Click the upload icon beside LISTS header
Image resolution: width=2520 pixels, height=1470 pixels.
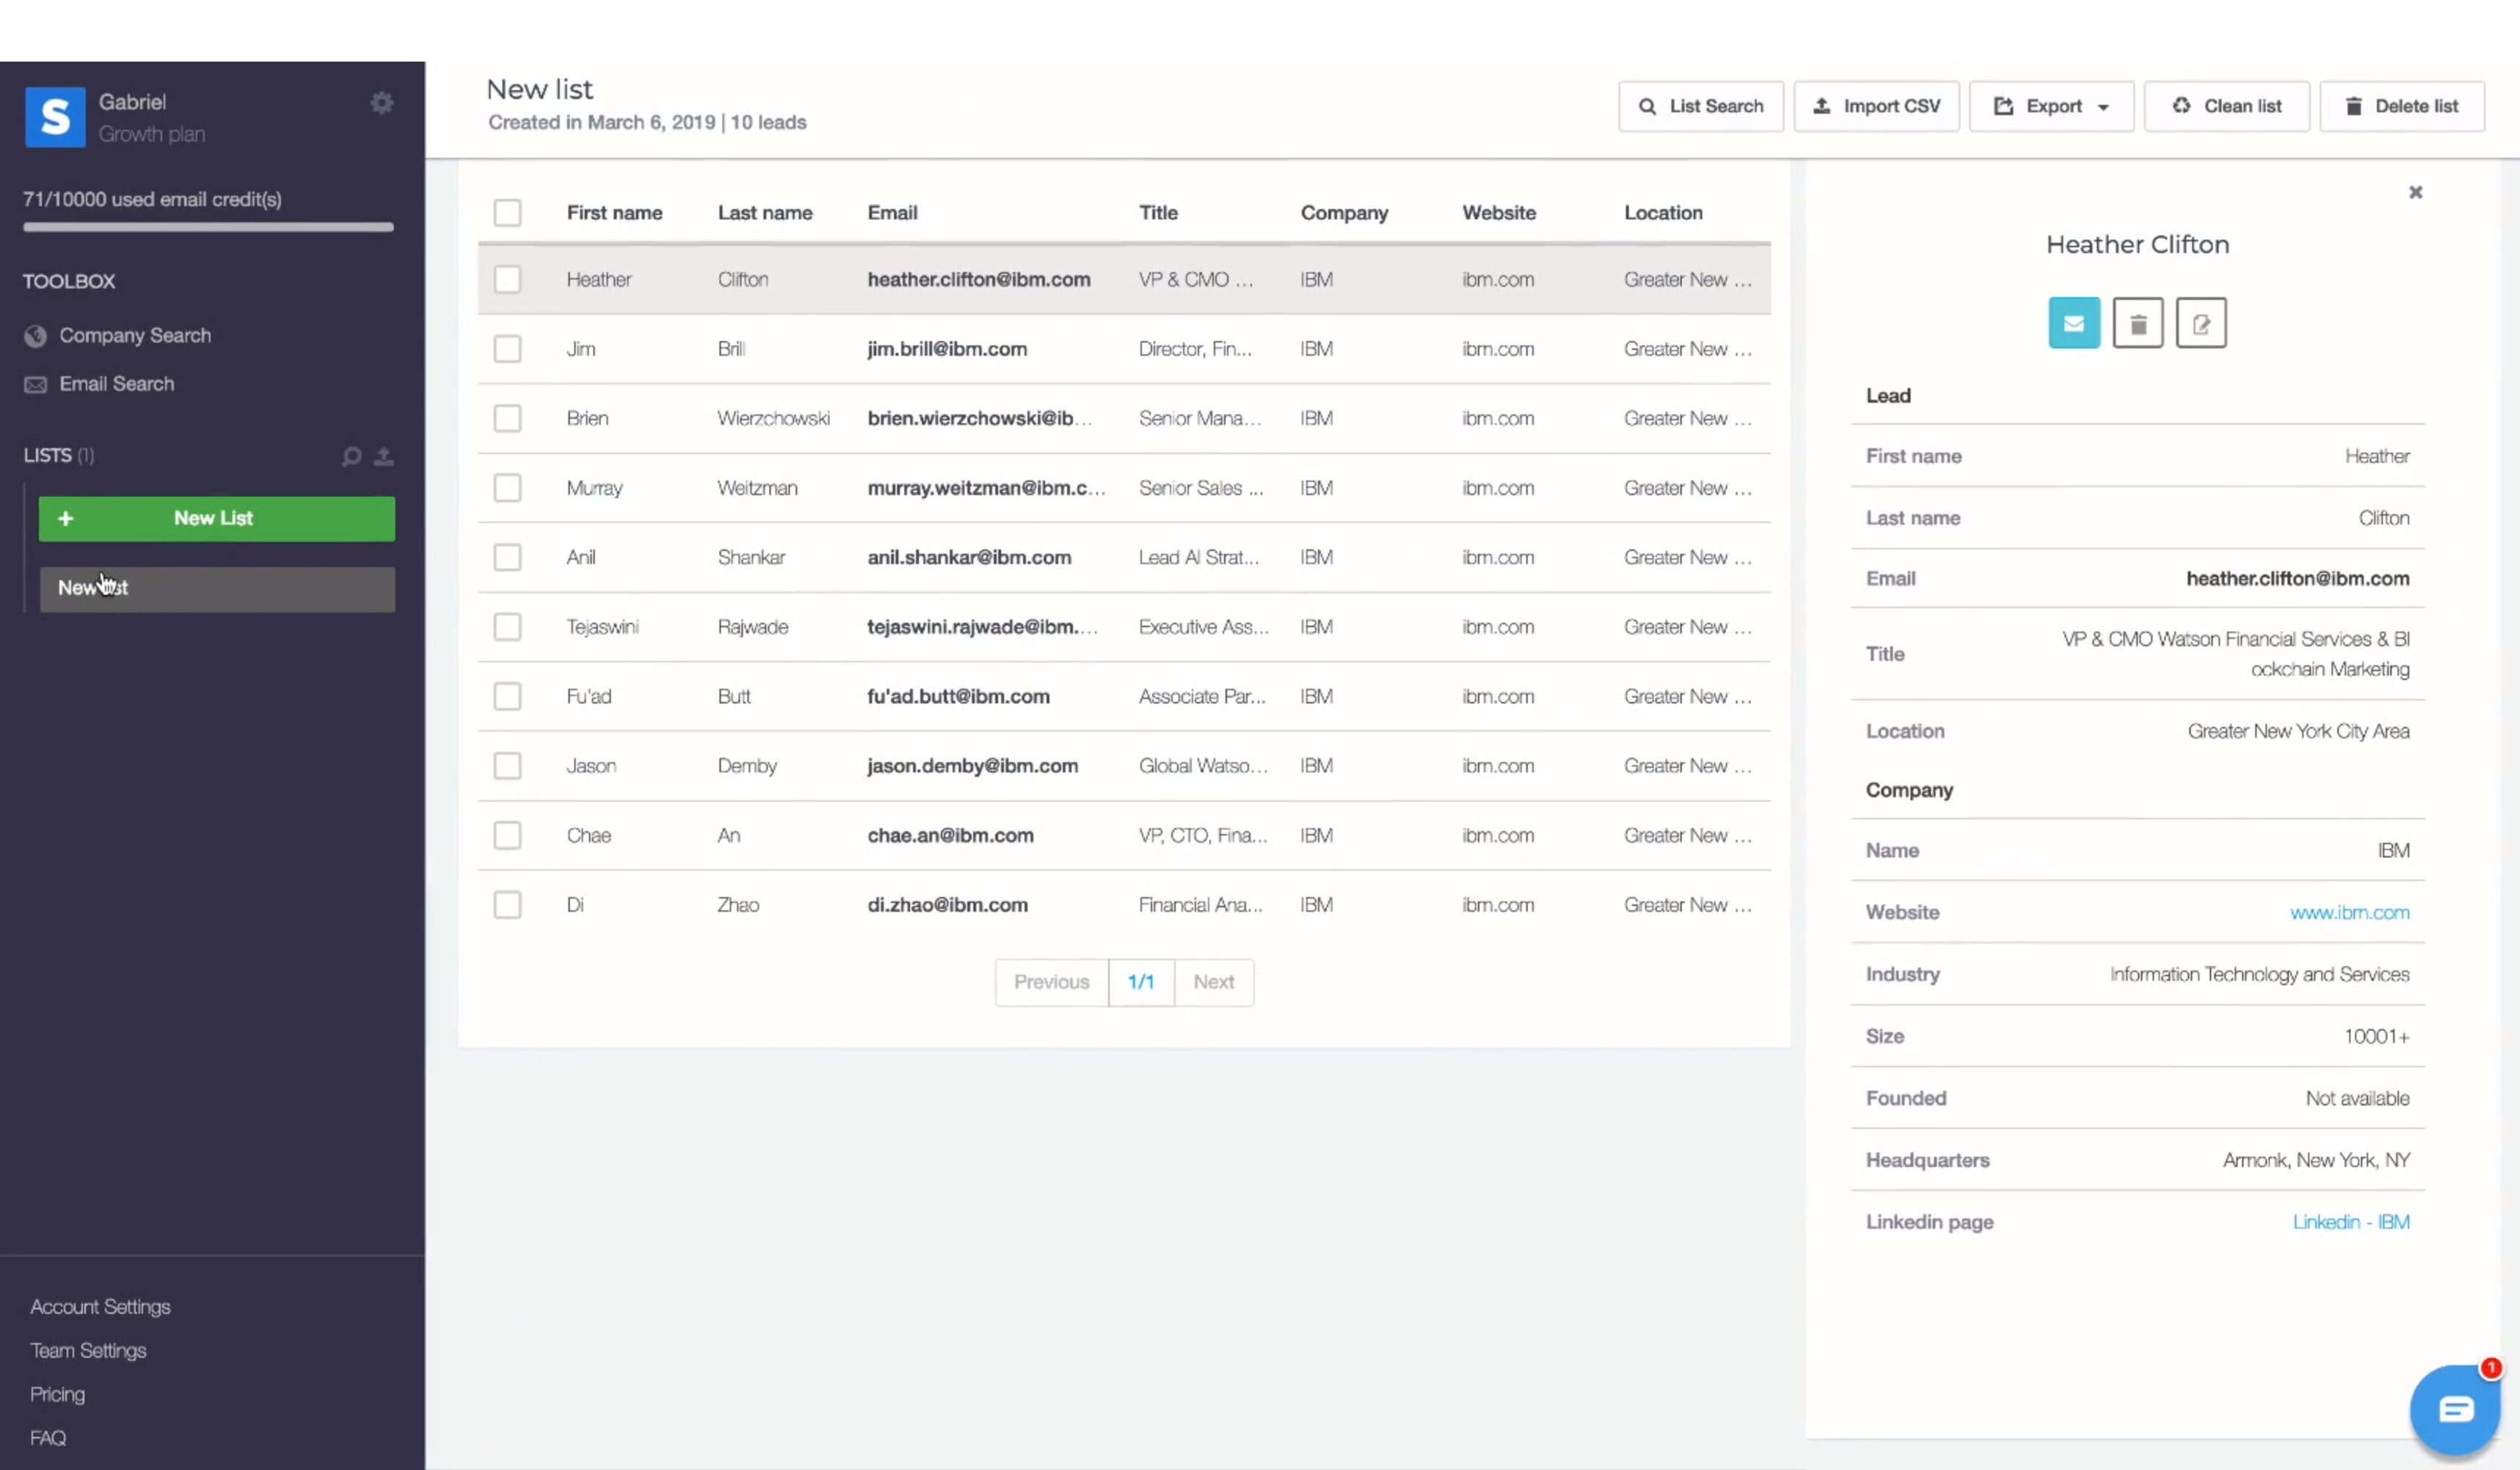point(384,457)
